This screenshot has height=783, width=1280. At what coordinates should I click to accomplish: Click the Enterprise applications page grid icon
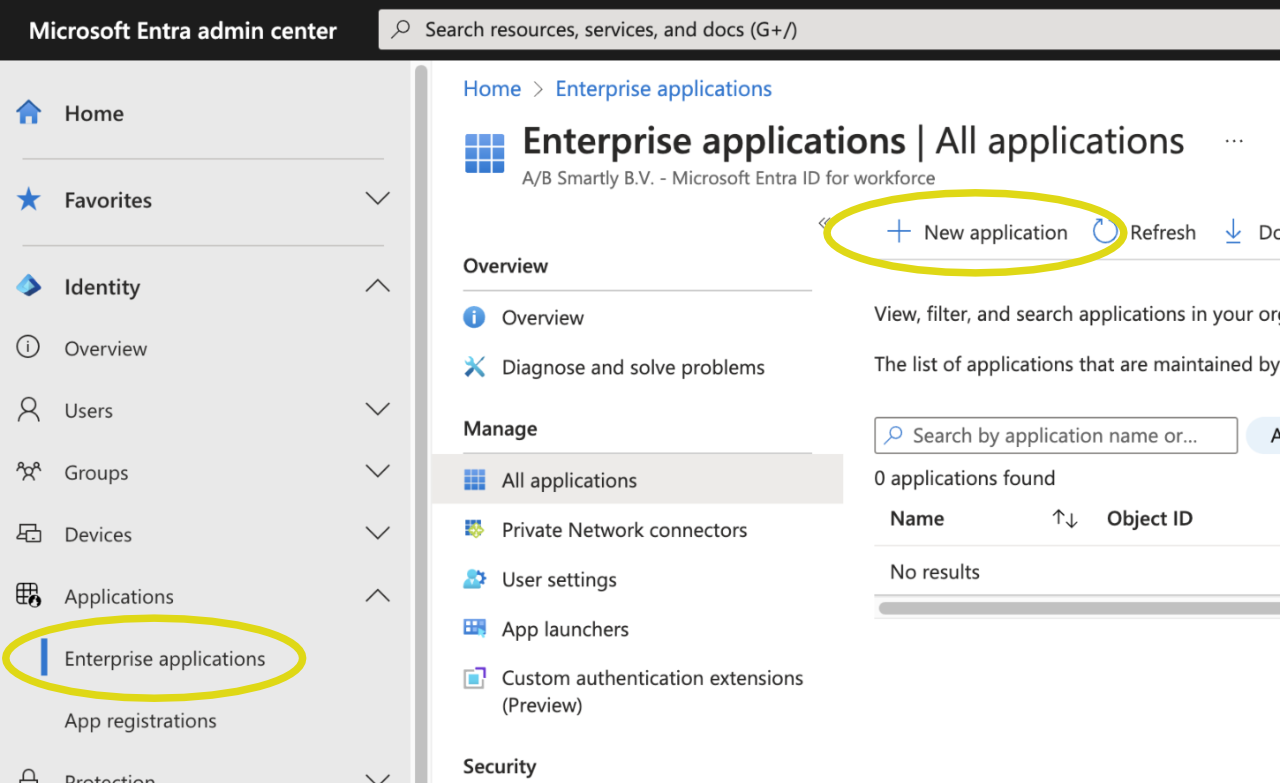(x=485, y=154)
